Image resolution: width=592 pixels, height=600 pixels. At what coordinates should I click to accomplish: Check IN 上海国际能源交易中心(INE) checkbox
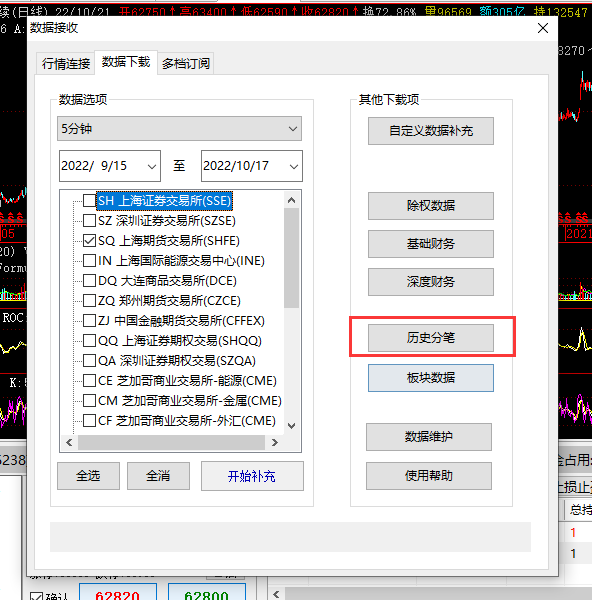(89, 261)
